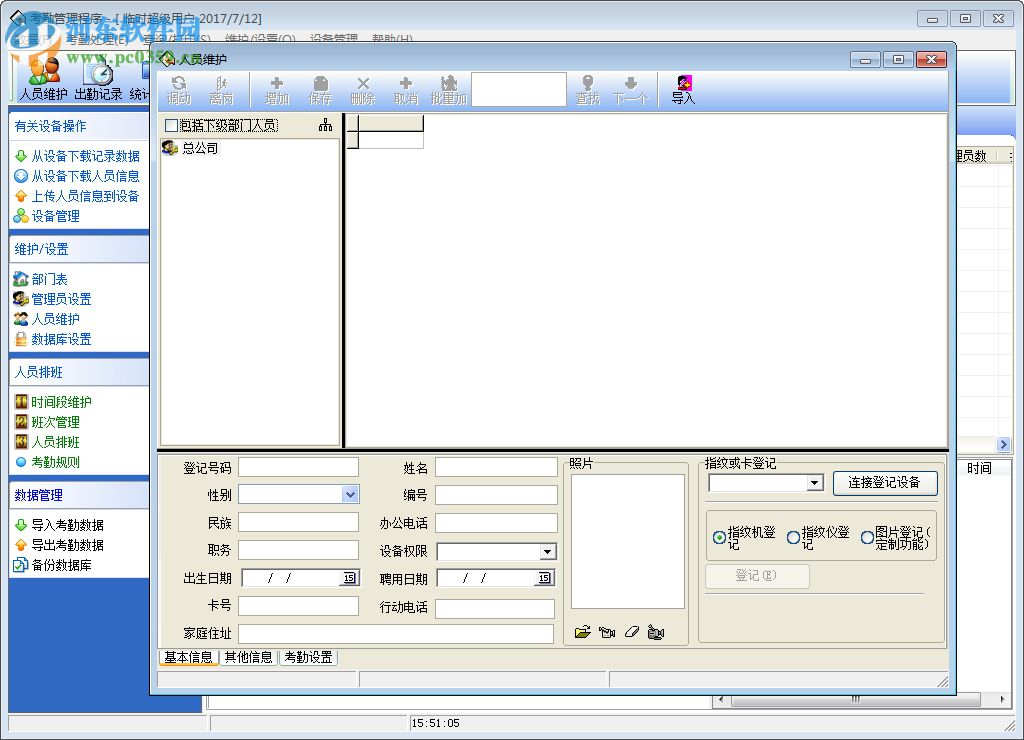The image size is (1024, 740).
Task: Open the 设备权限 dropdown list
Action: (x=547, y=552)
